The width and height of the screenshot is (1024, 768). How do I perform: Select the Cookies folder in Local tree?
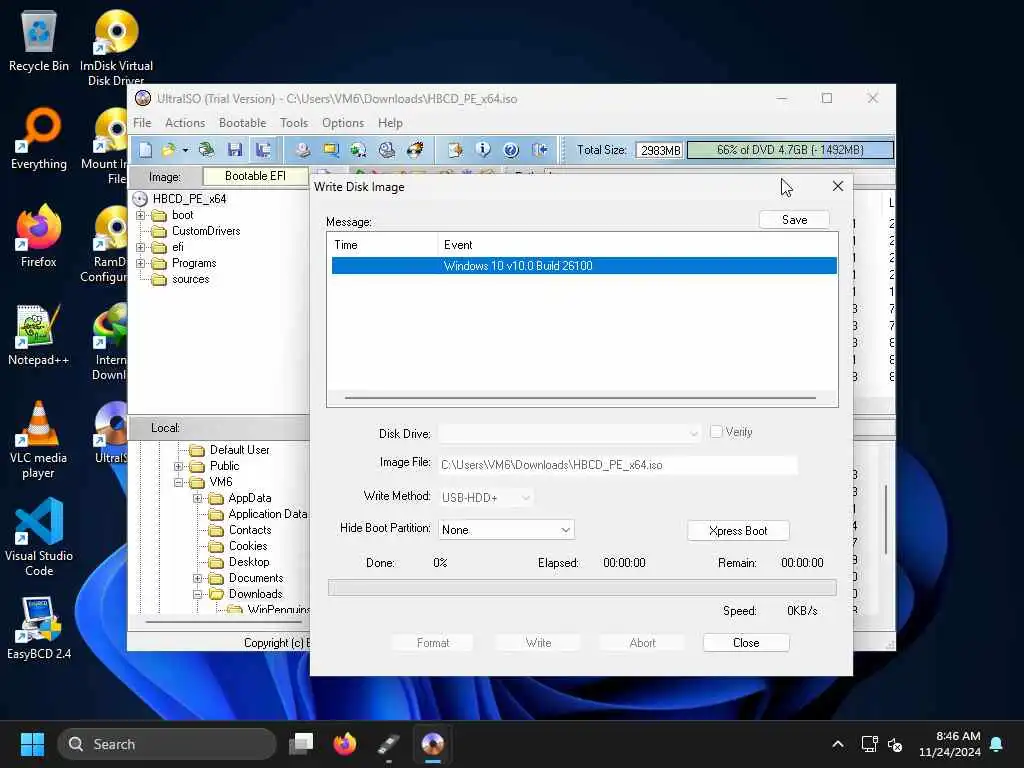248,546
